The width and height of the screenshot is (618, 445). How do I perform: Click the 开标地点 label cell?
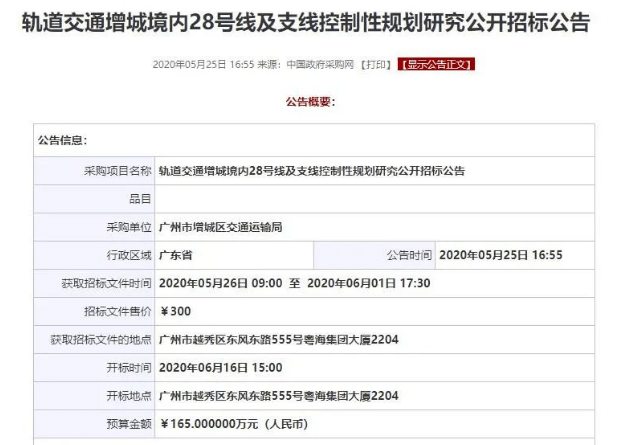94,396
